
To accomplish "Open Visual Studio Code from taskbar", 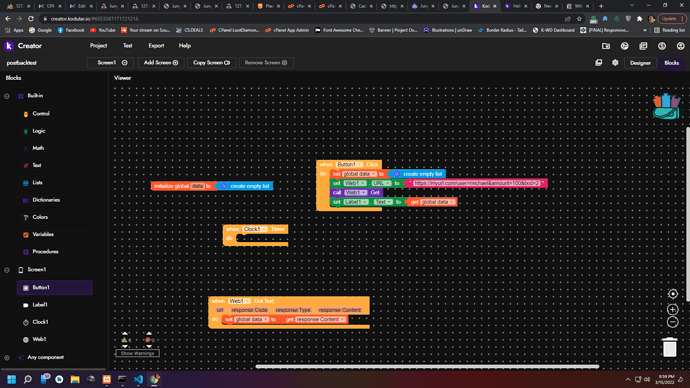I will 138,379.
